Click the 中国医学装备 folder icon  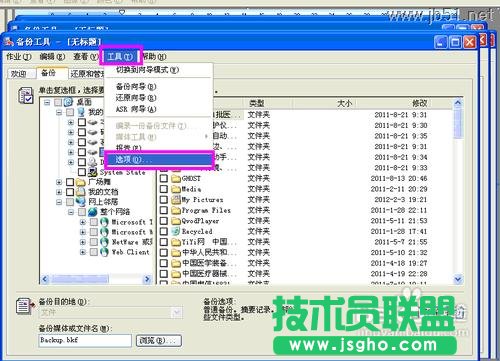[x=176, y=263]
